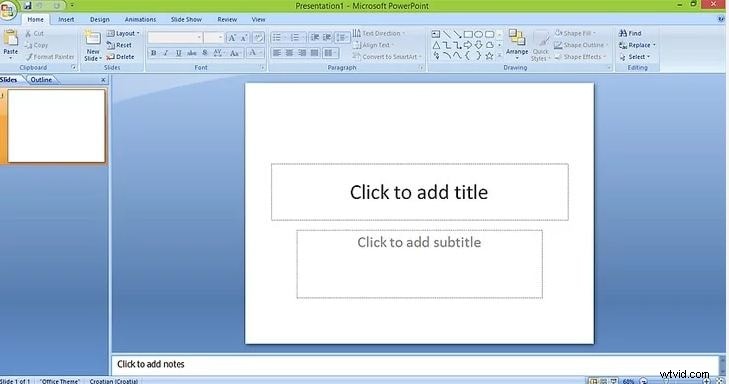Click Decrease List Level icon
The width and height of the screenshot is (729, 384).
click(x=315, y=37)
